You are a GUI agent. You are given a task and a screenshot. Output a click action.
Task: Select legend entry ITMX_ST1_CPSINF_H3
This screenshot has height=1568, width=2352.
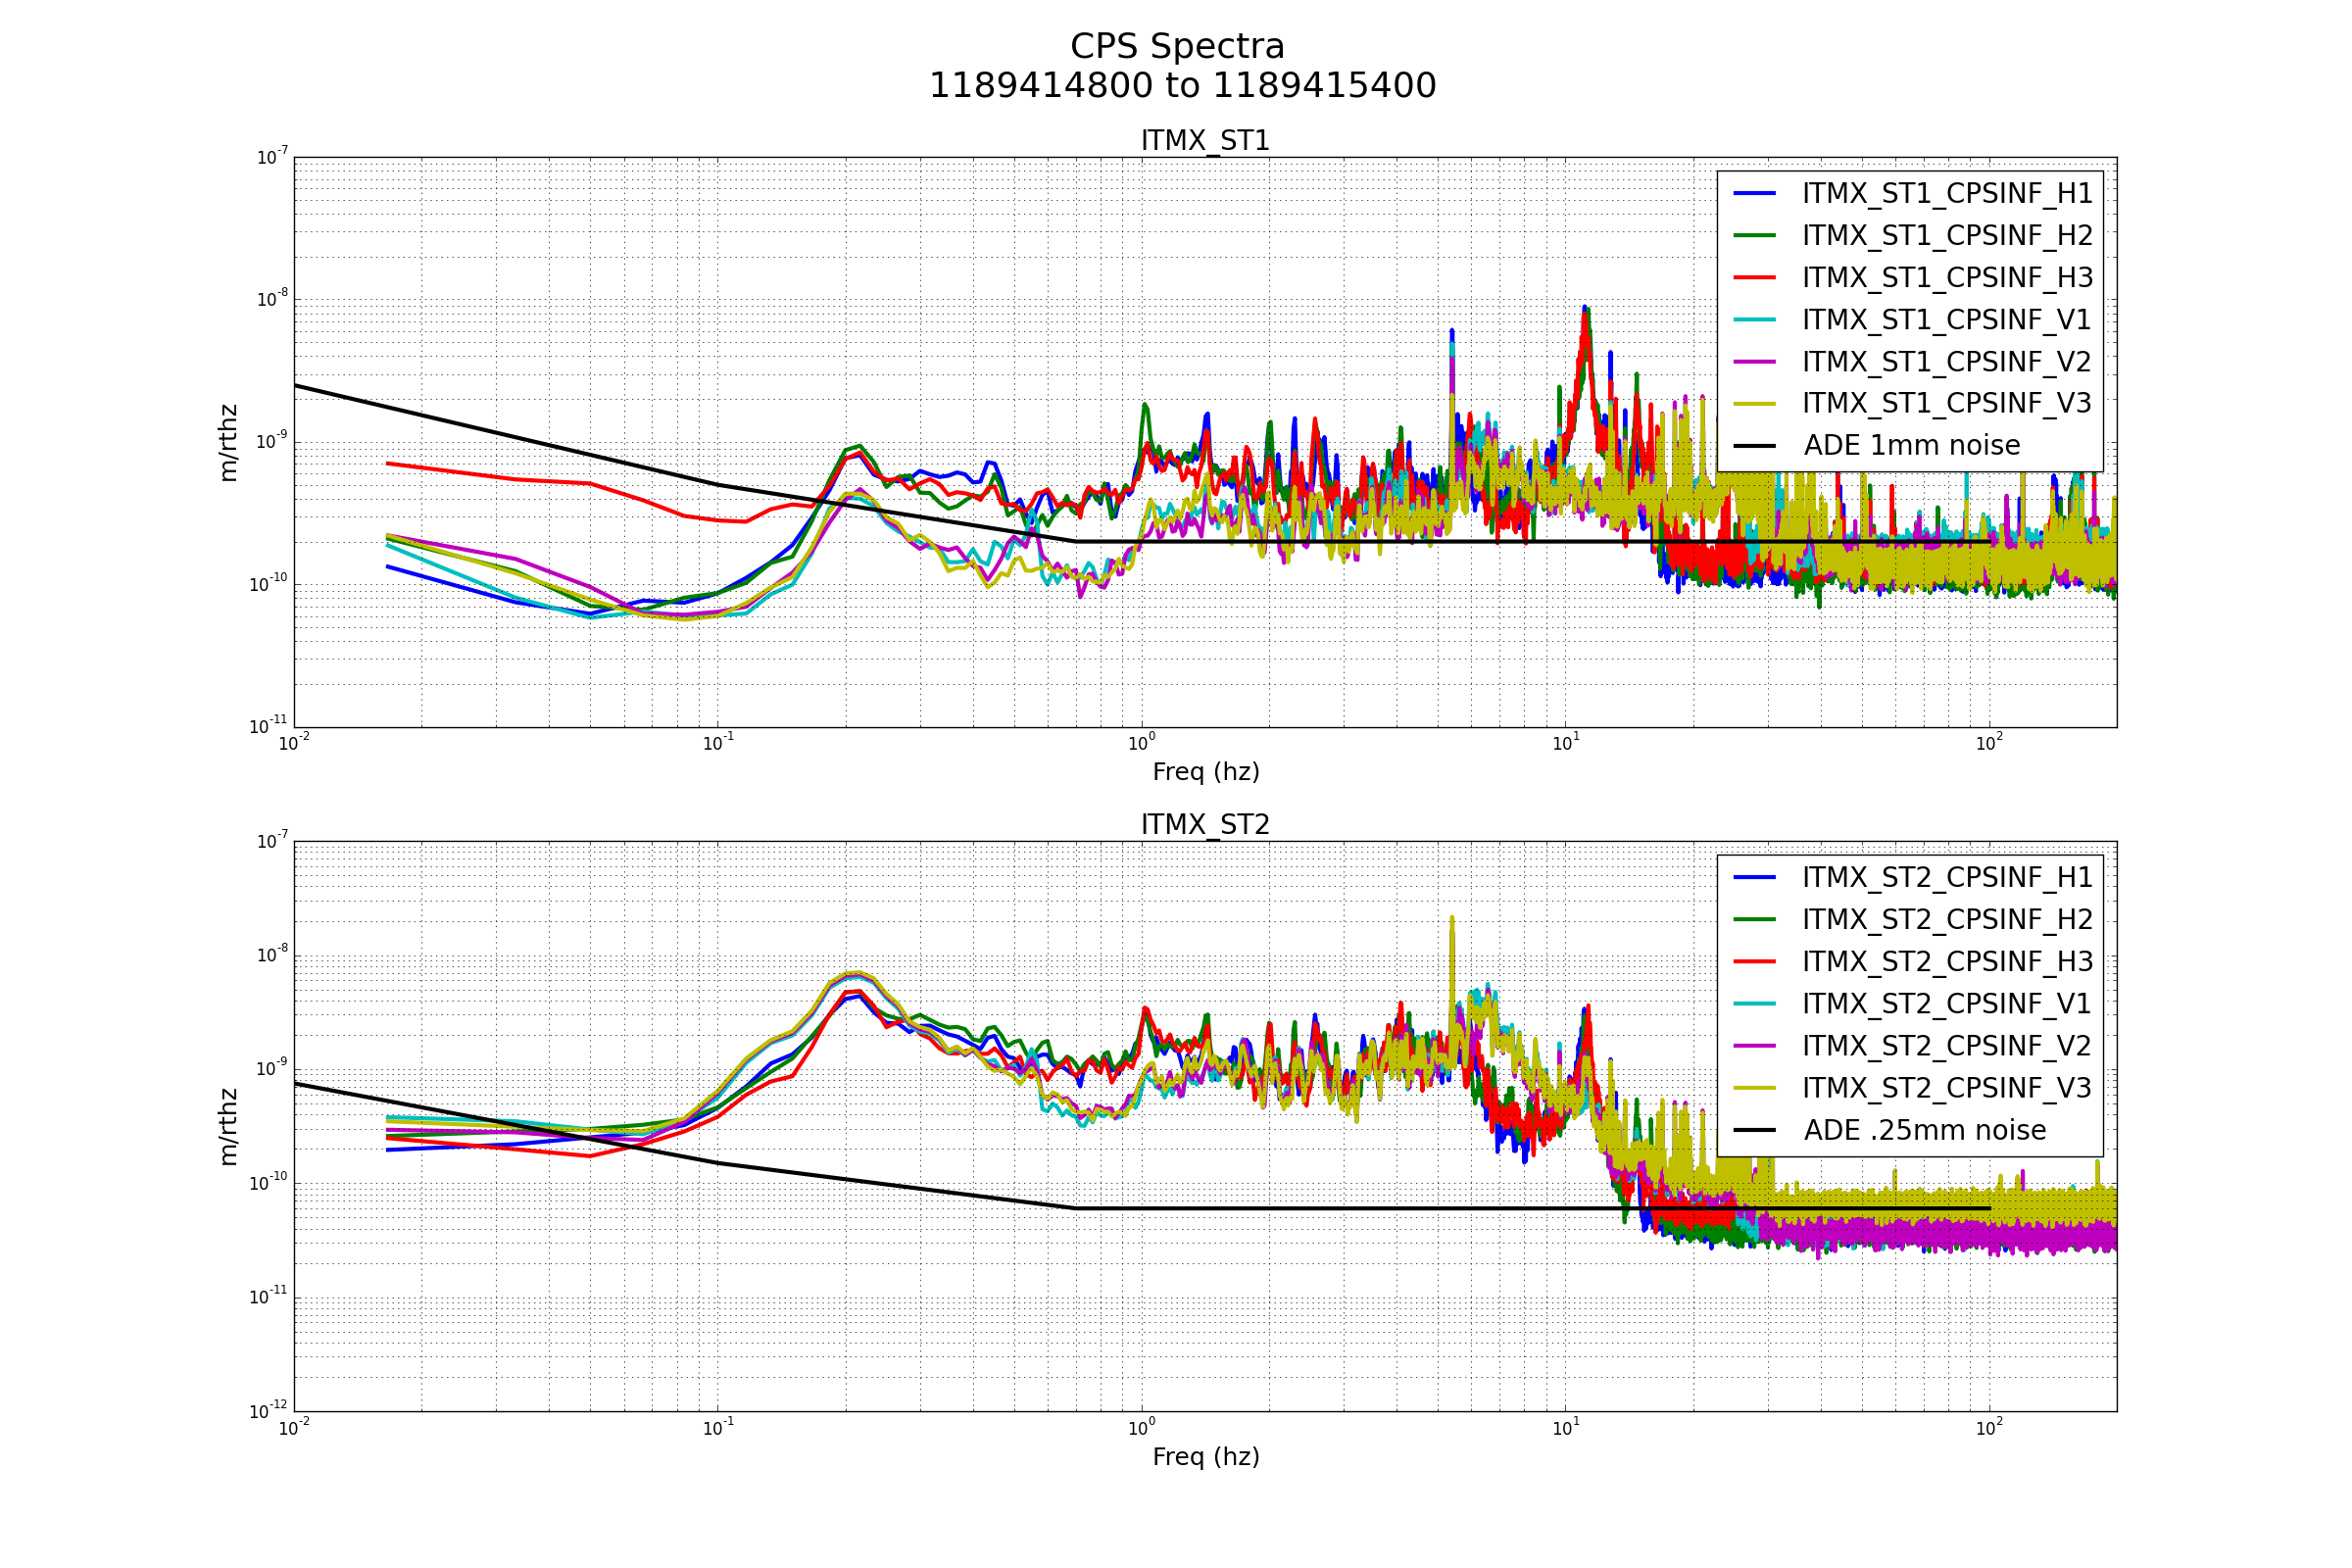(1913, 277)
